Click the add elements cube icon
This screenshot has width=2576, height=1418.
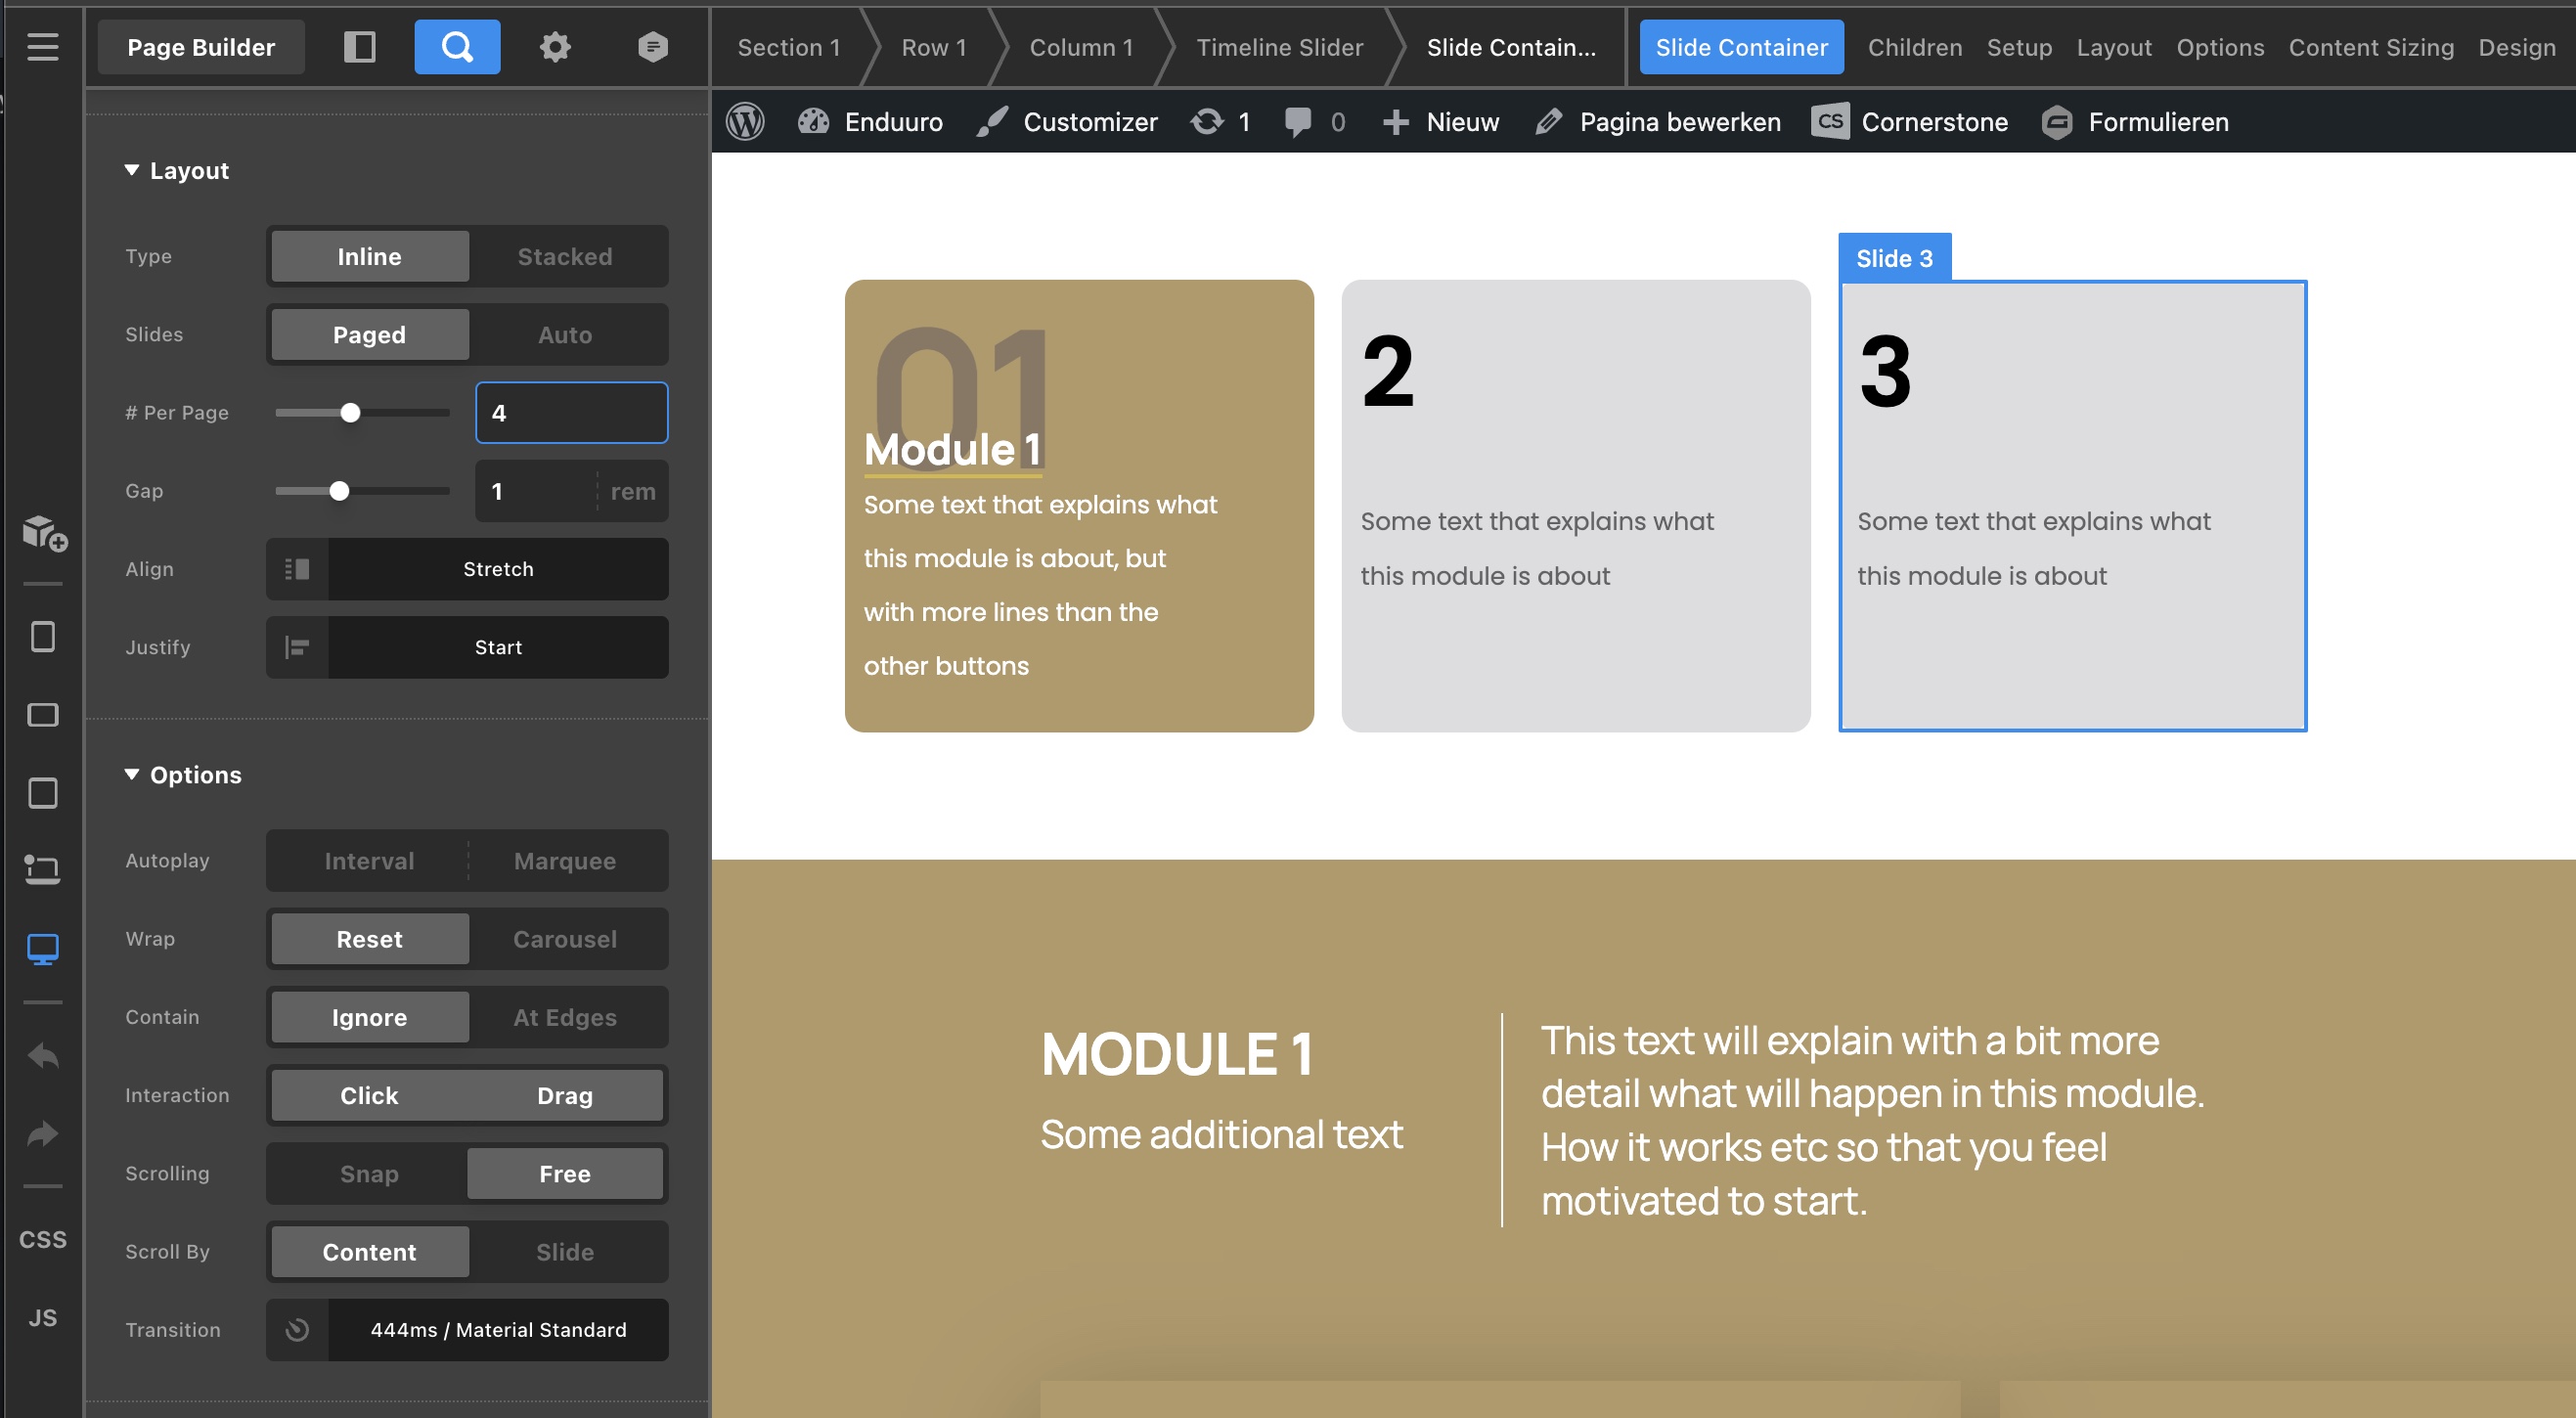coord(44,533)
